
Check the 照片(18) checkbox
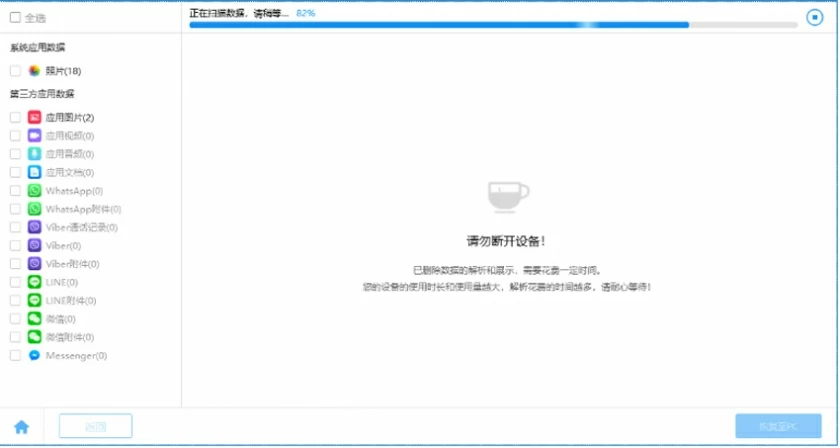(x=15, y=71)
